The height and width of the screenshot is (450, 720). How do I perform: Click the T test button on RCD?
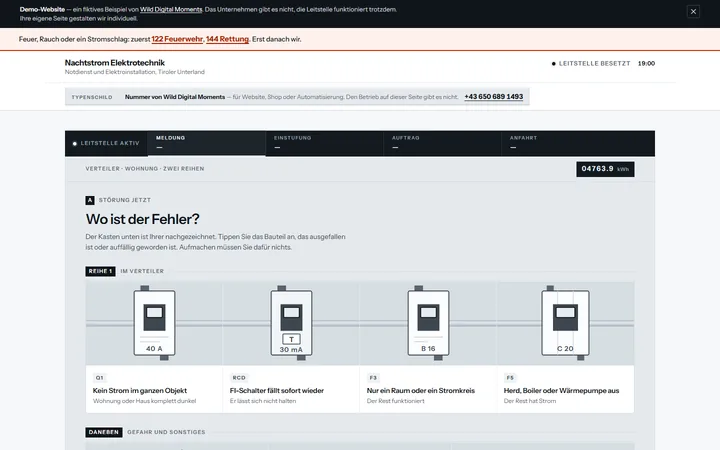point(291,339)
